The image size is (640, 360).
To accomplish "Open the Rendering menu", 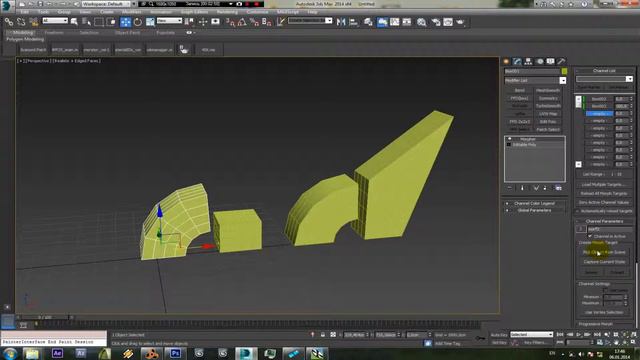I will [x=227, y=12].
